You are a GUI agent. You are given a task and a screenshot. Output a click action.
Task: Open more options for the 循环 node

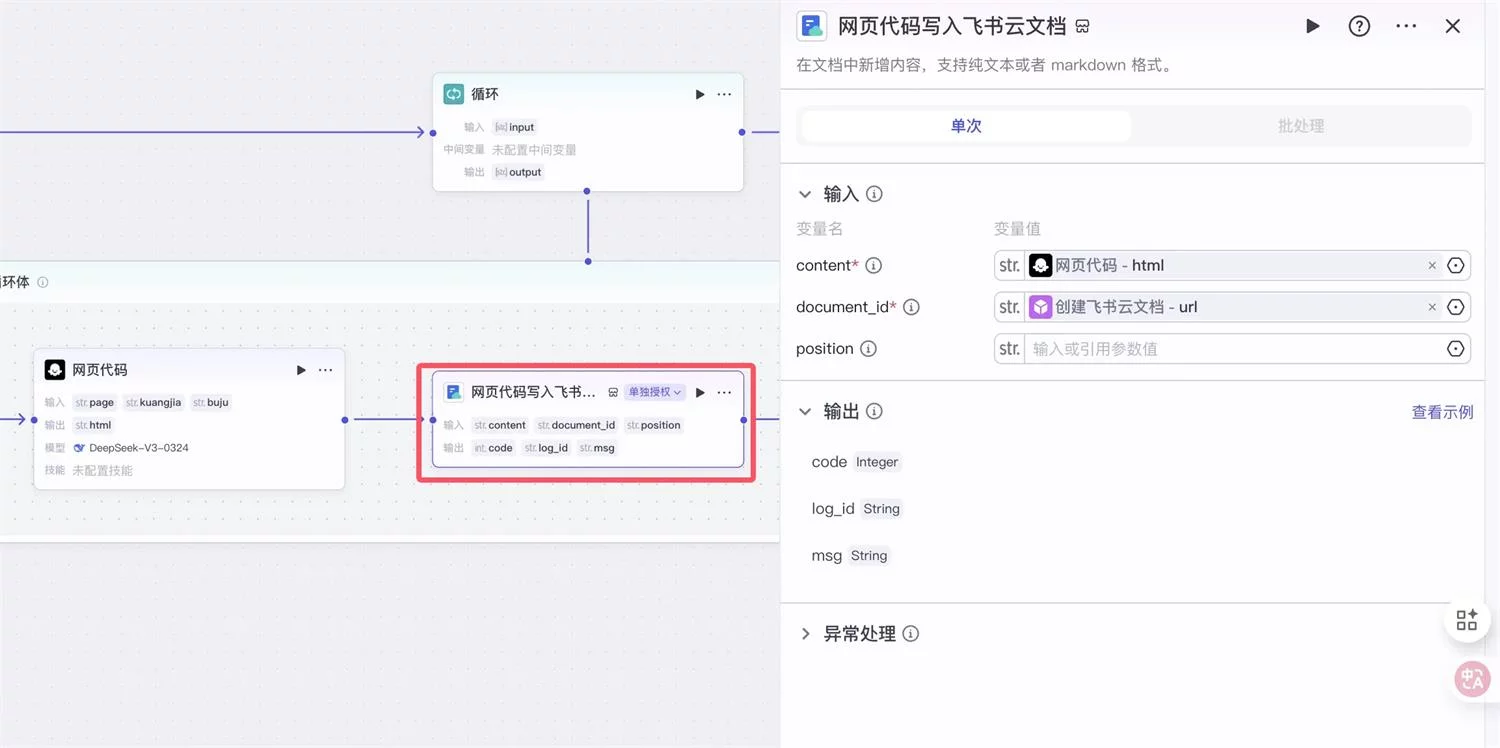coord(724,93)
